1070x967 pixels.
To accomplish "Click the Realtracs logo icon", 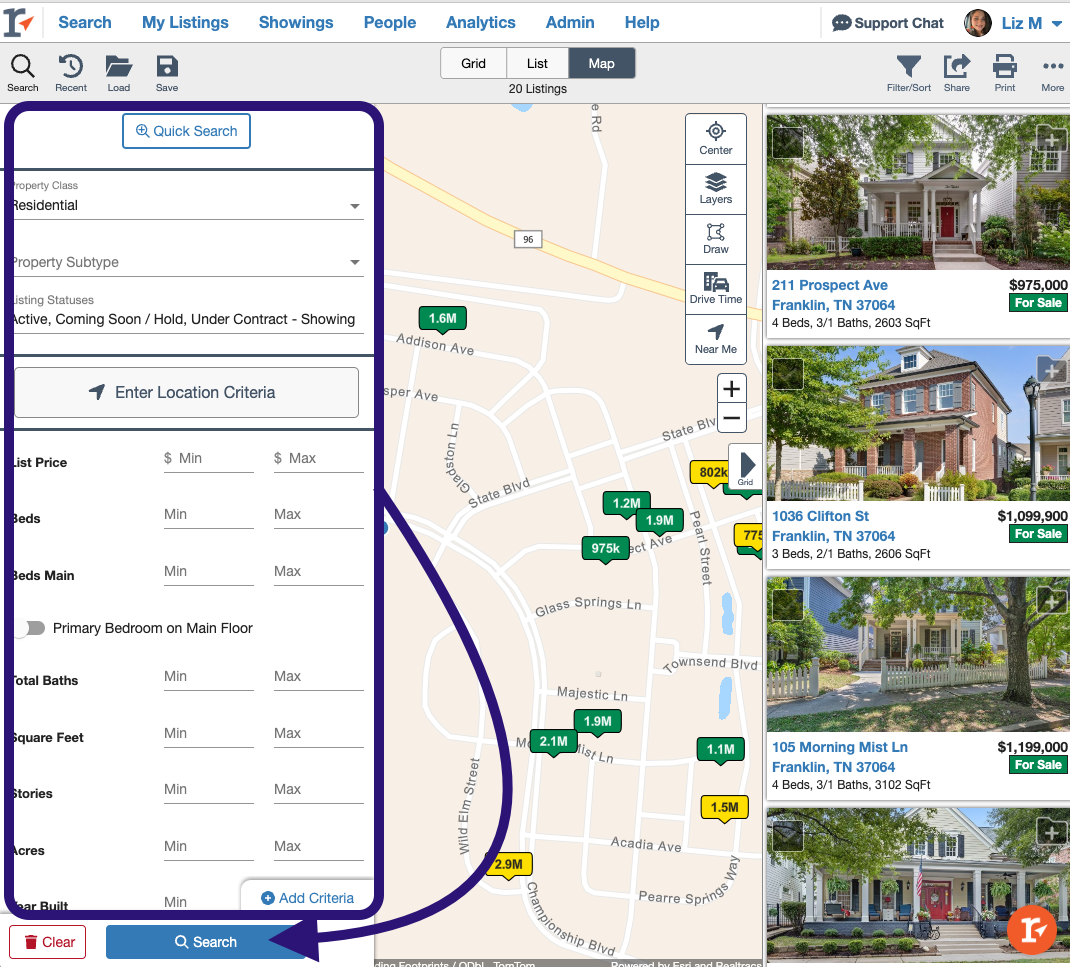I will pyautogui.click(x=18, y=22).
